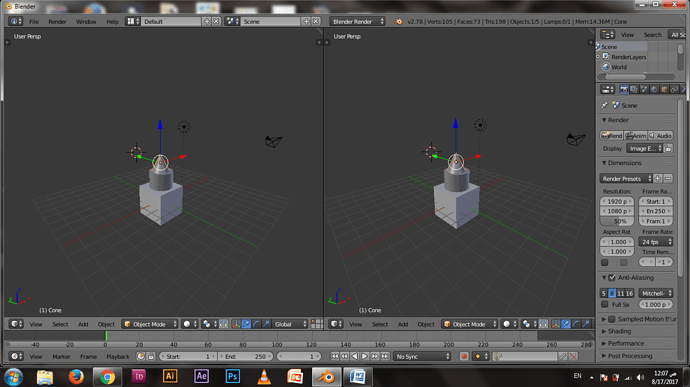The width and height of the screenshot is (690, 387).
Task: Toggle the Anti-Aliasing checkbox
Action: 612,277
